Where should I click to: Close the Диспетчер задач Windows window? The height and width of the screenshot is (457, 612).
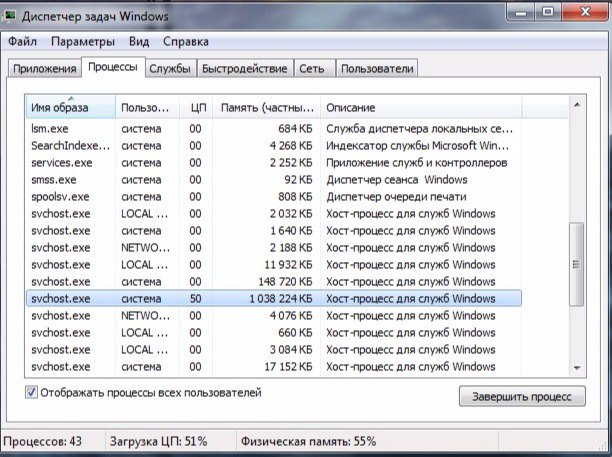(585, 12)
